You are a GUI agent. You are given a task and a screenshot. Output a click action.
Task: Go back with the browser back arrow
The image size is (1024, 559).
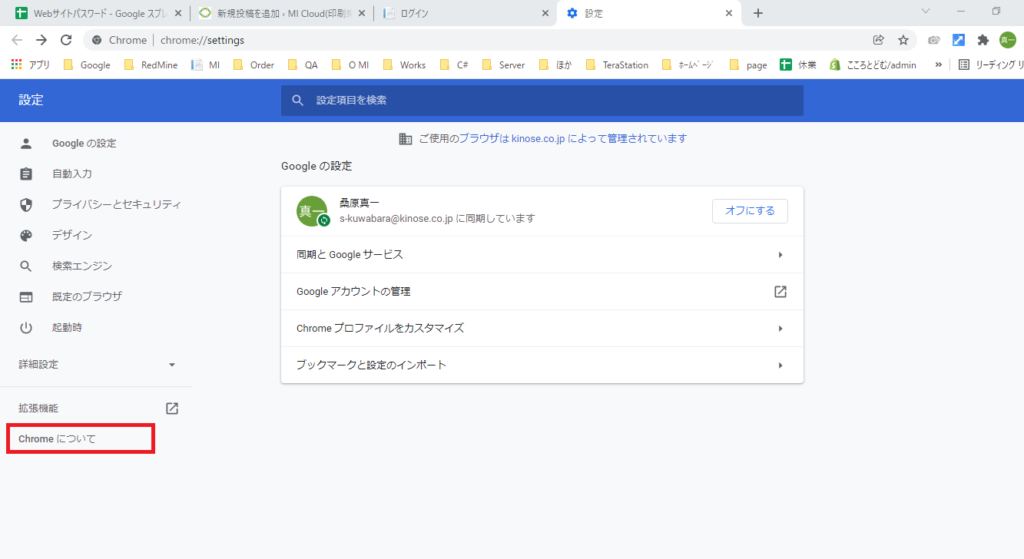pyautogui.click(x=17, y=40)
